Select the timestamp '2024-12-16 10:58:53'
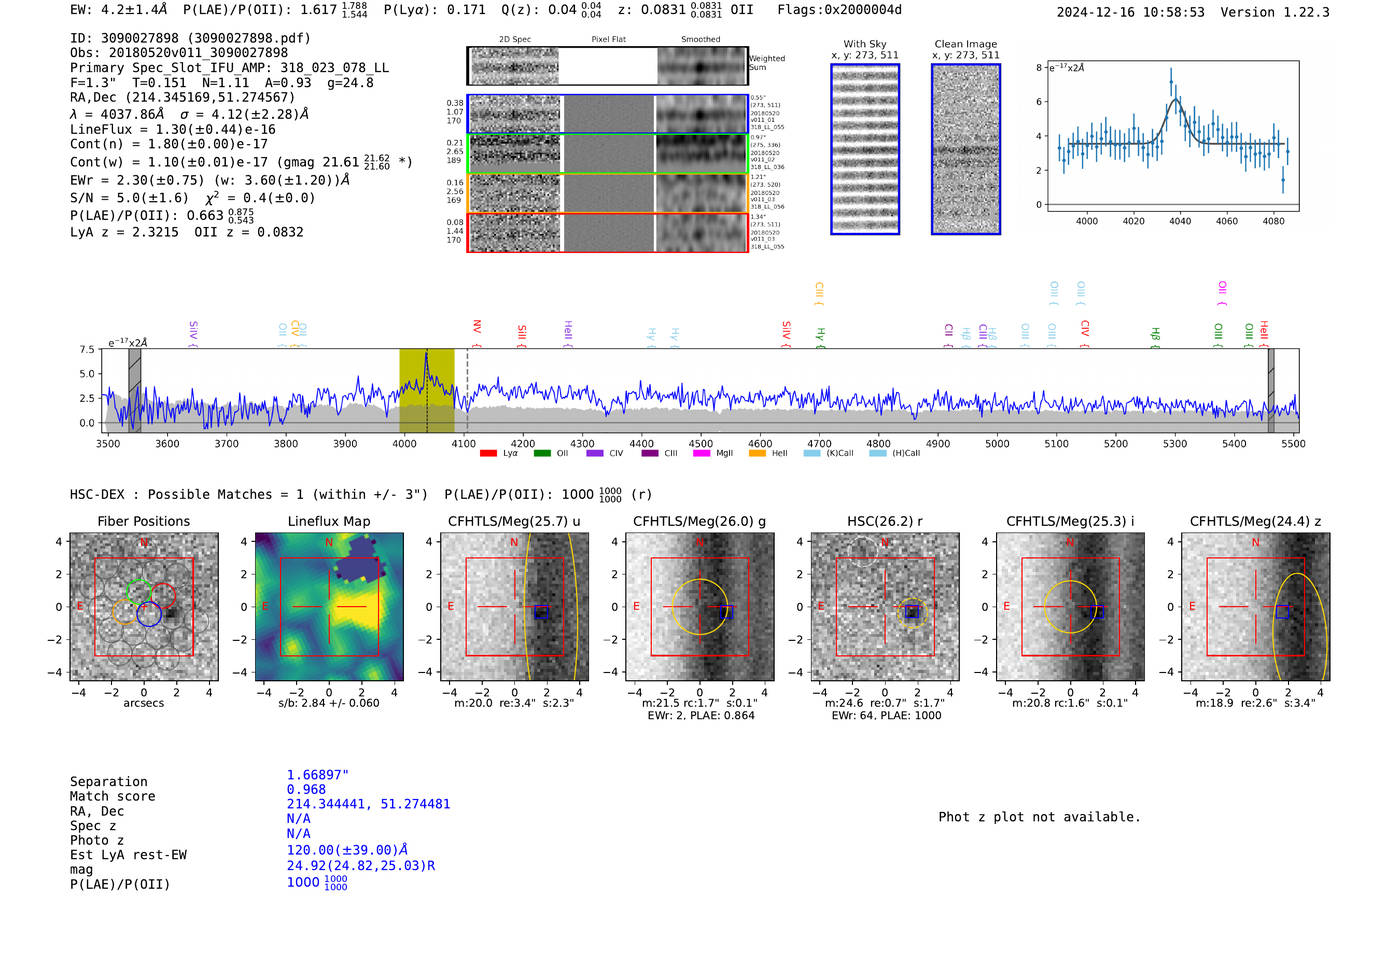 click(1131, 12)
